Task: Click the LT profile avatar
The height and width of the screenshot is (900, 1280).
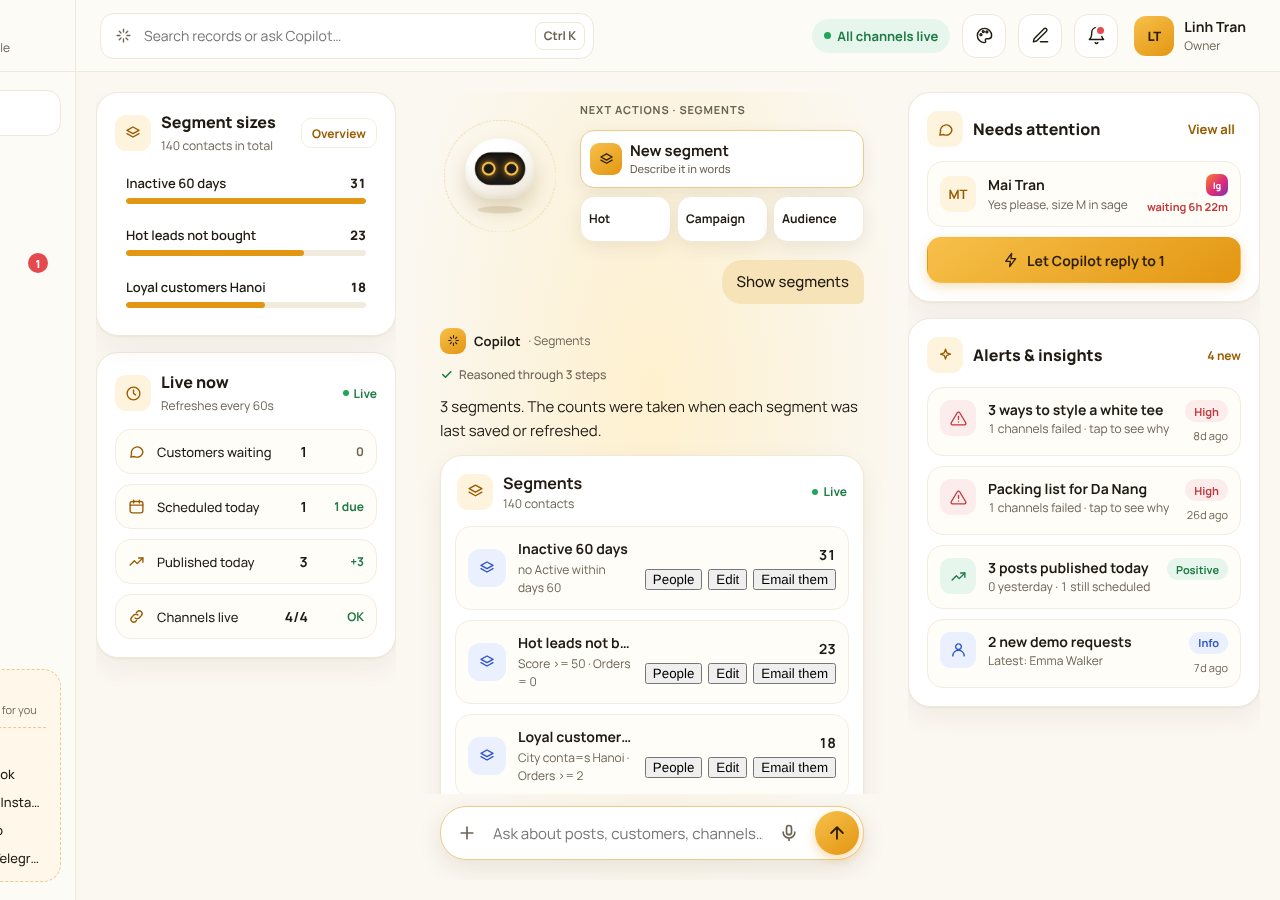Action: (1154, 36)
